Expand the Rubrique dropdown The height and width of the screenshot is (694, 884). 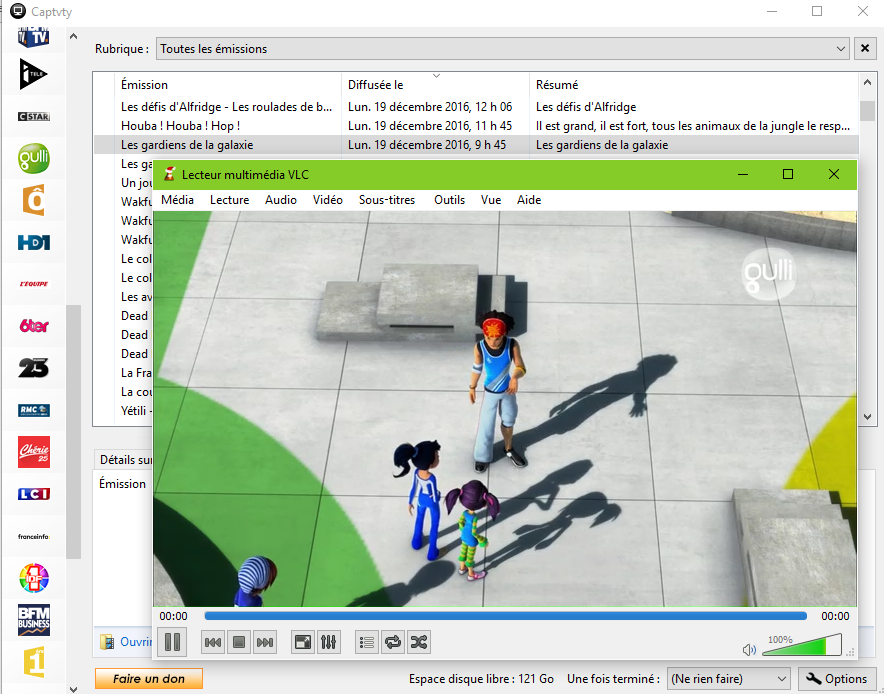point(502,48)
